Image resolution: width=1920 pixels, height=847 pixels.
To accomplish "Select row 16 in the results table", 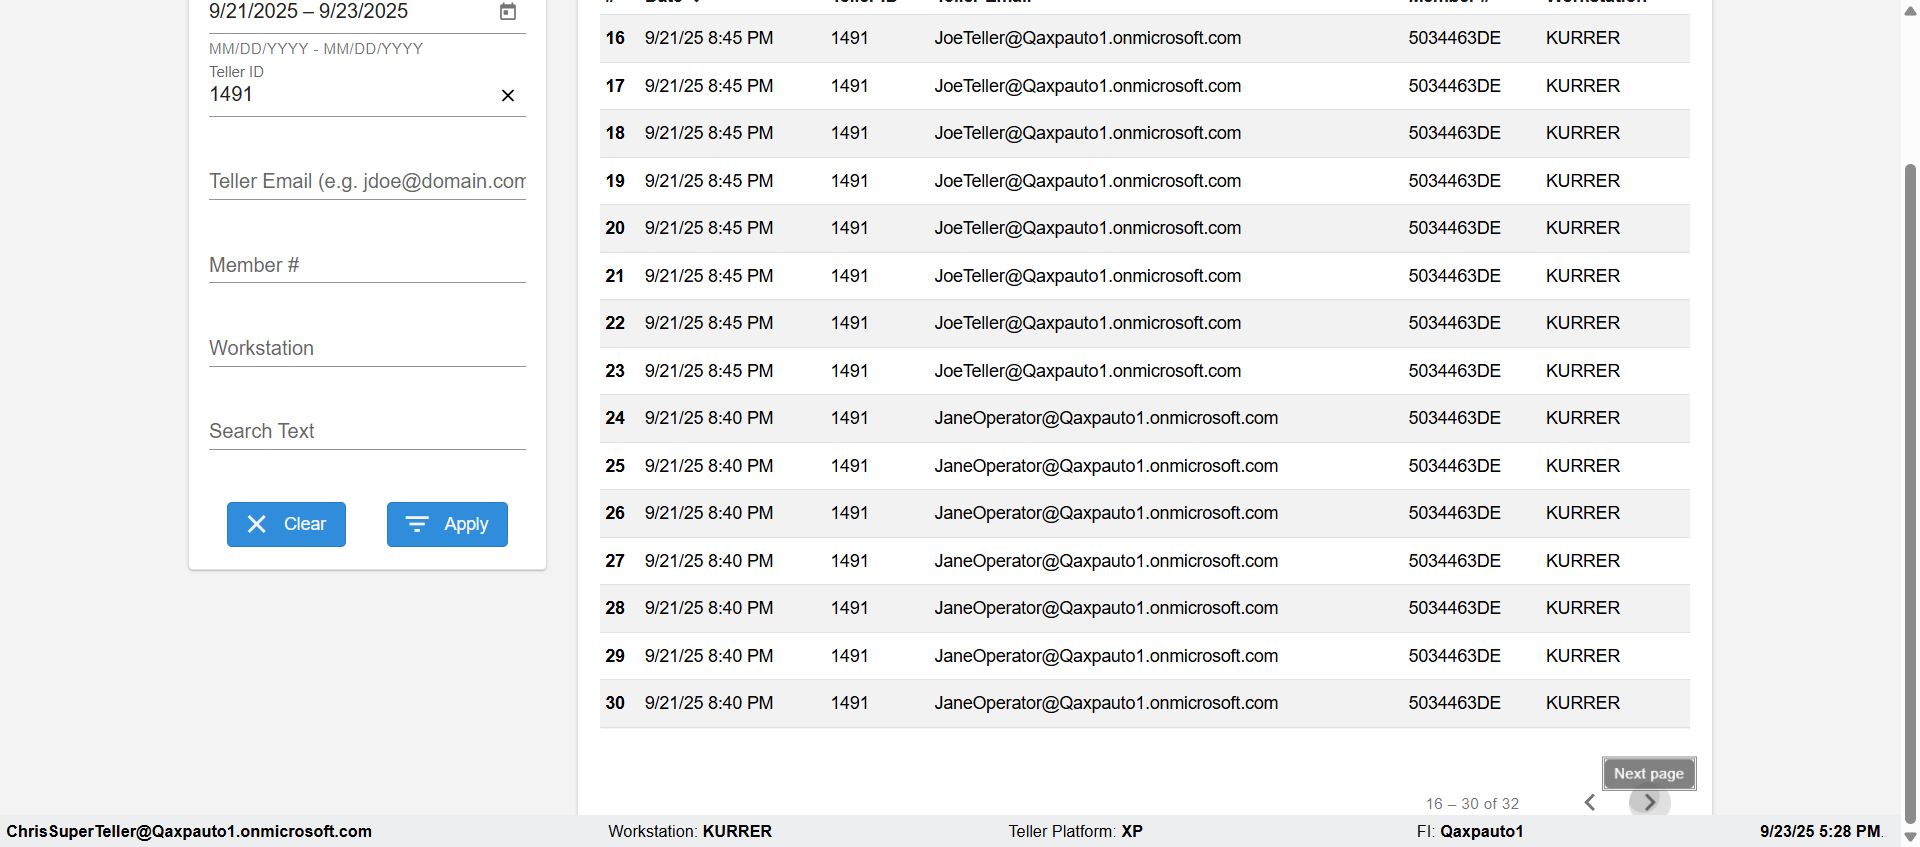I will [1144, 38].
